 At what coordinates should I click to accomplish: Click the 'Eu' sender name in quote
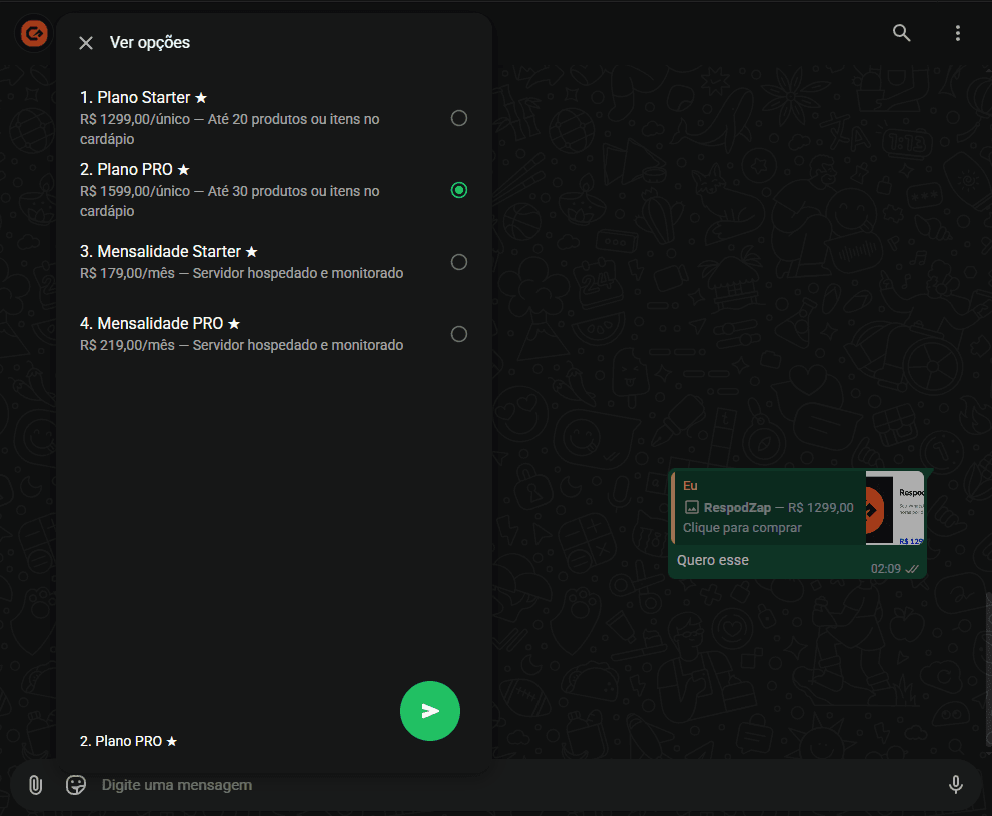[x=690, y=486]
